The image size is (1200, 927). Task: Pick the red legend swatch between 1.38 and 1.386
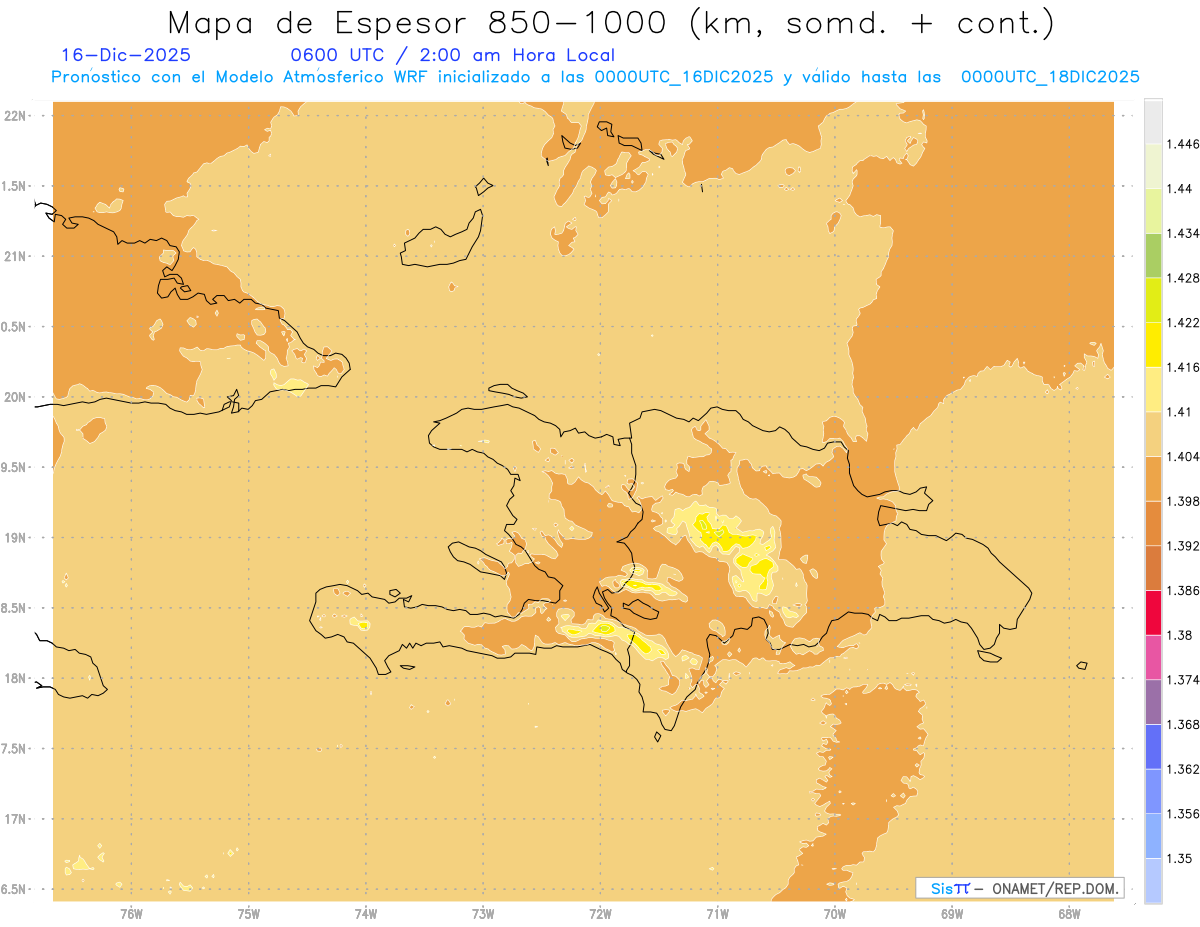tap(1153, 612)
